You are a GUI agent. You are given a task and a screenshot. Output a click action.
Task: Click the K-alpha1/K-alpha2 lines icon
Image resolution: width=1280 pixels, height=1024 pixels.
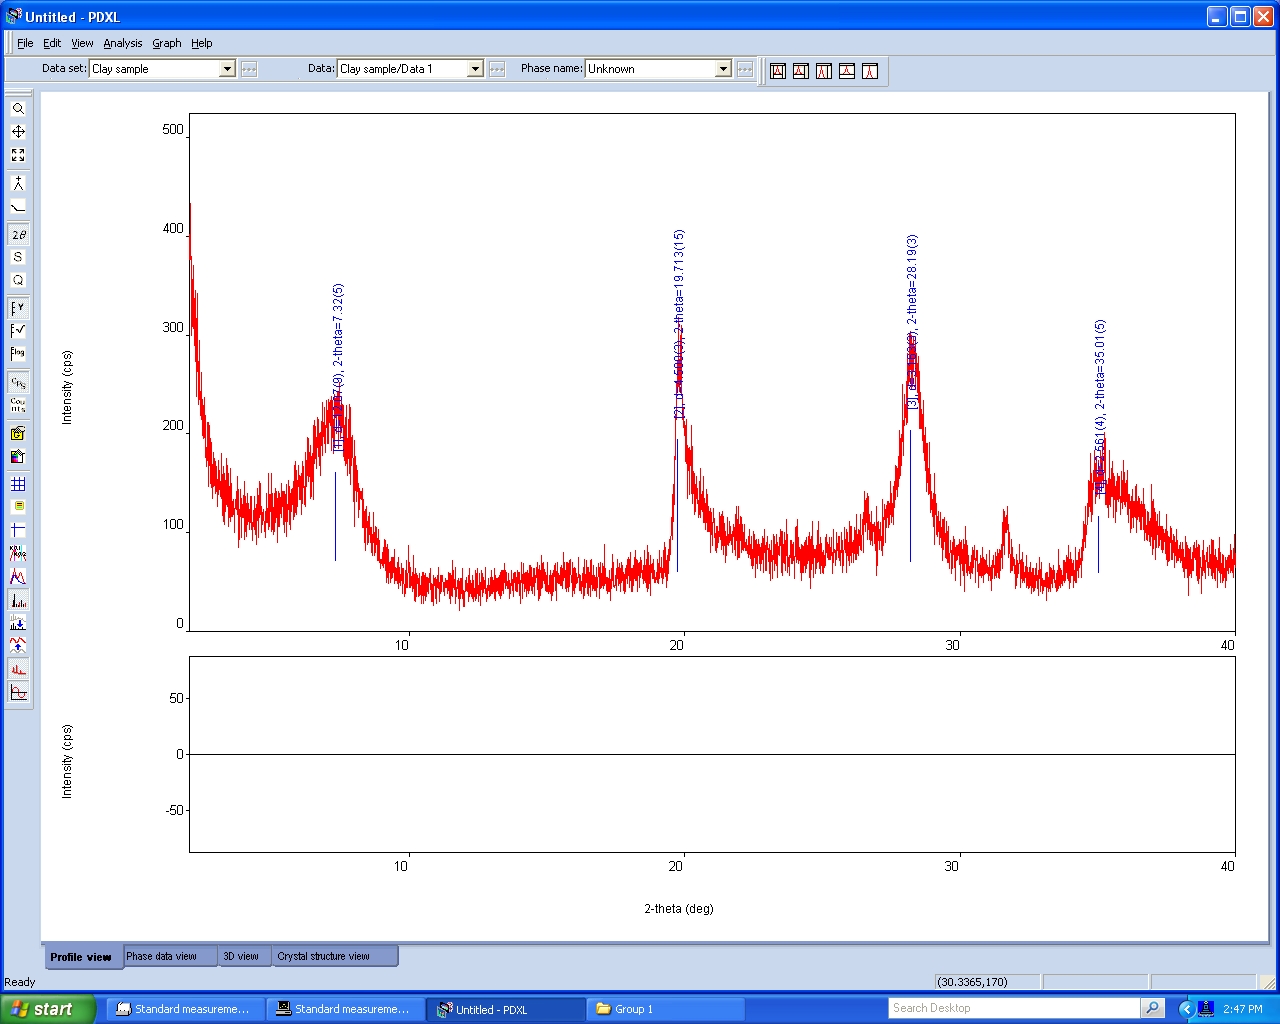pos(18,553)
